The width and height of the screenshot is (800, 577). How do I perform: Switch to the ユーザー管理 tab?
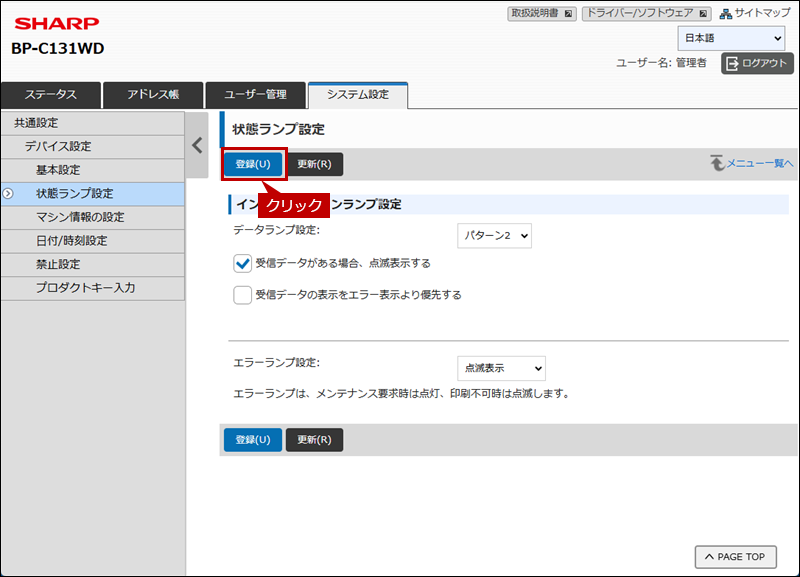click(x=255, y=94)
